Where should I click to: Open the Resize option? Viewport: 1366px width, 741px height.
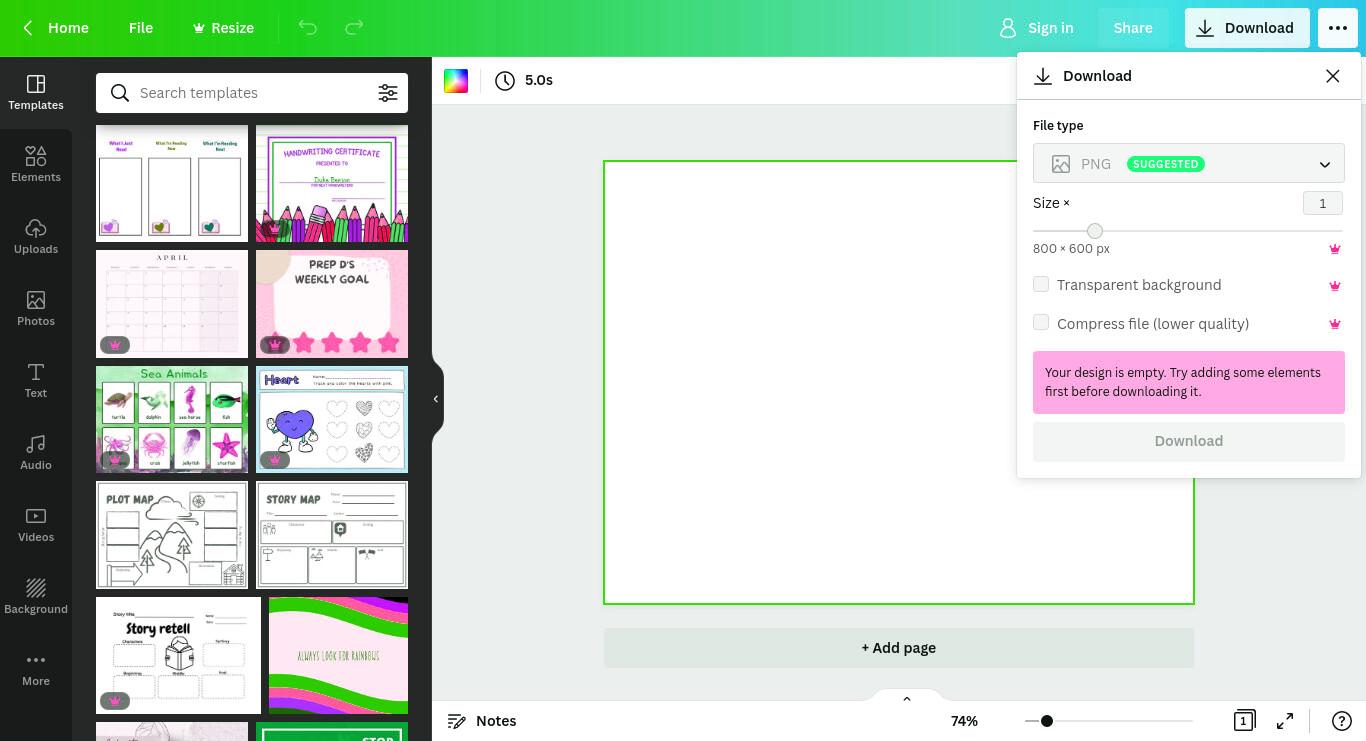pos(223,28)
